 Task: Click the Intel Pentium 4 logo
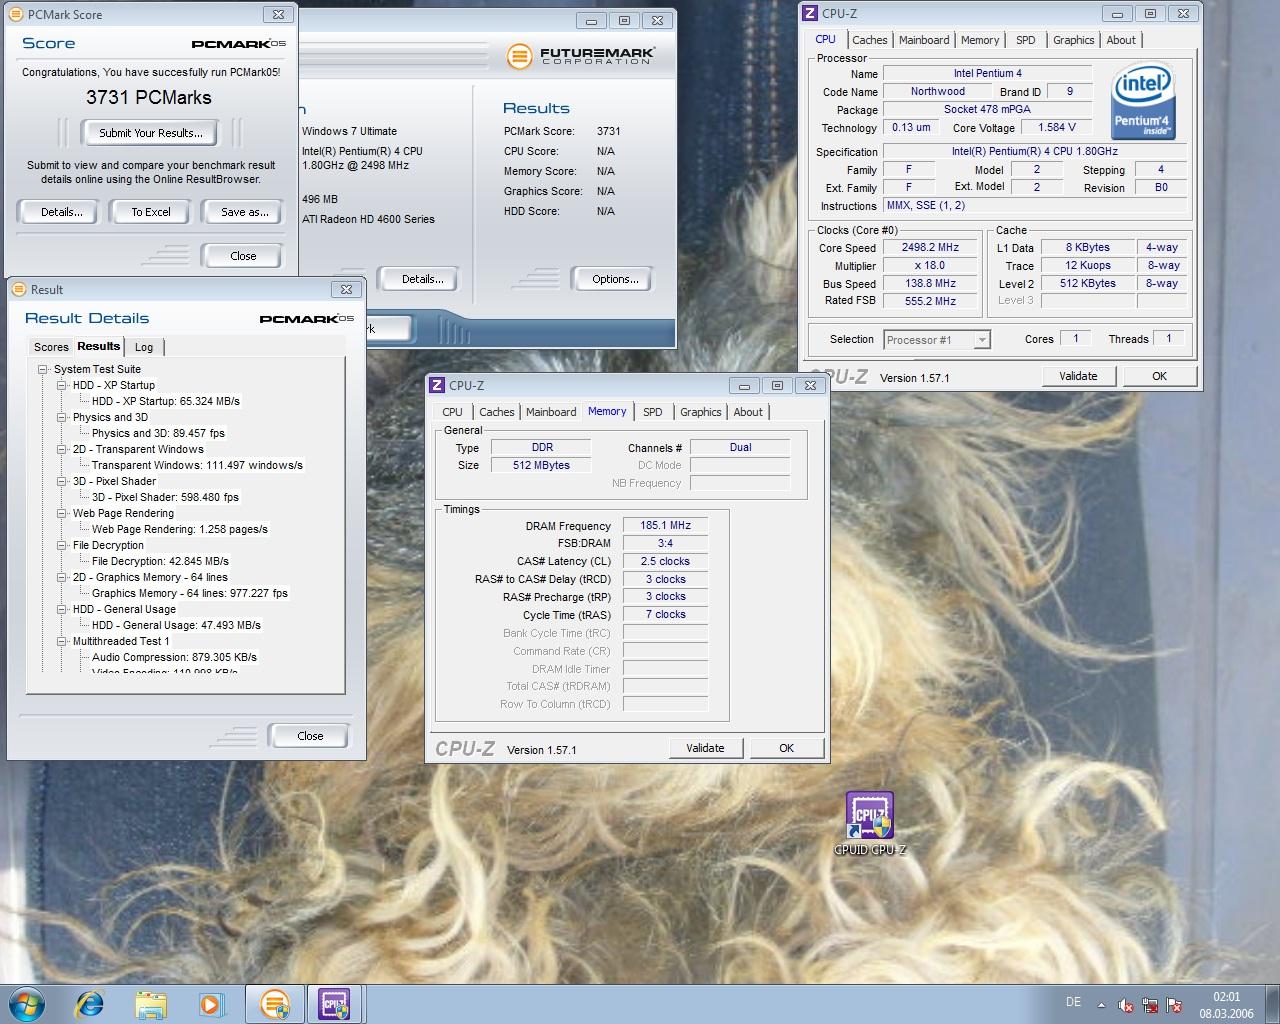(x=1143, y=102)
